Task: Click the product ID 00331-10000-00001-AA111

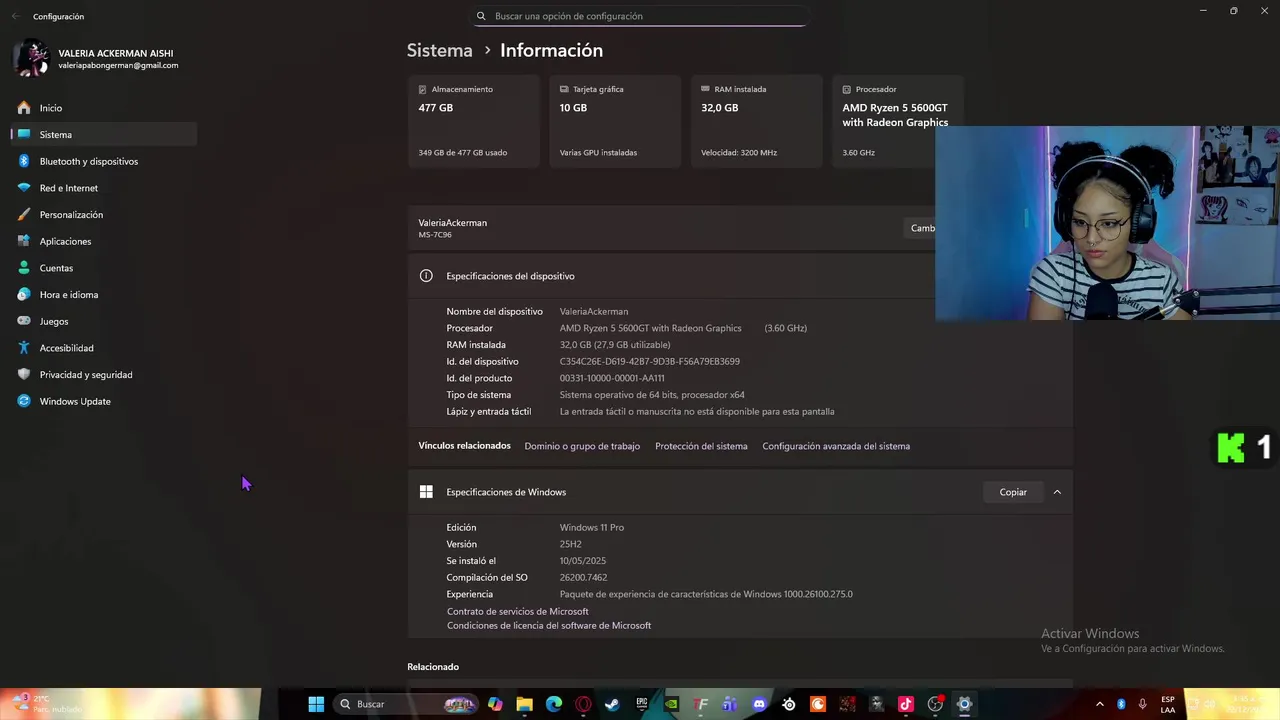Action: pyautogui.click(x=612, y=378)
